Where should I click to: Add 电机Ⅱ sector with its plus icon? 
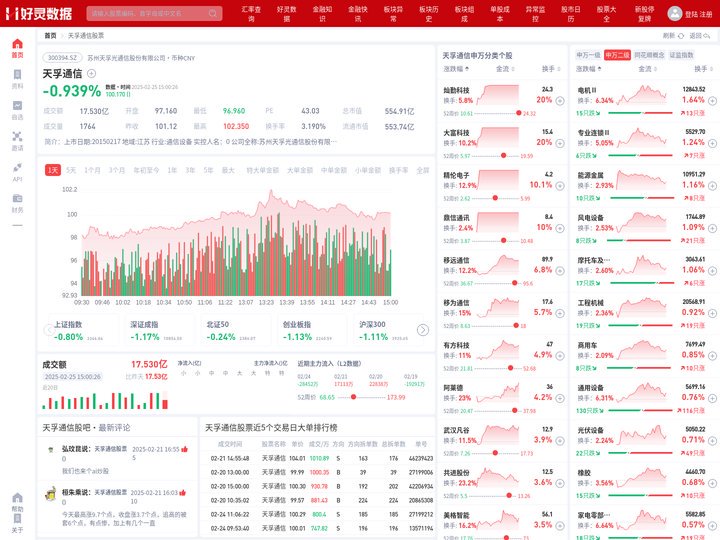coord(712,101)
